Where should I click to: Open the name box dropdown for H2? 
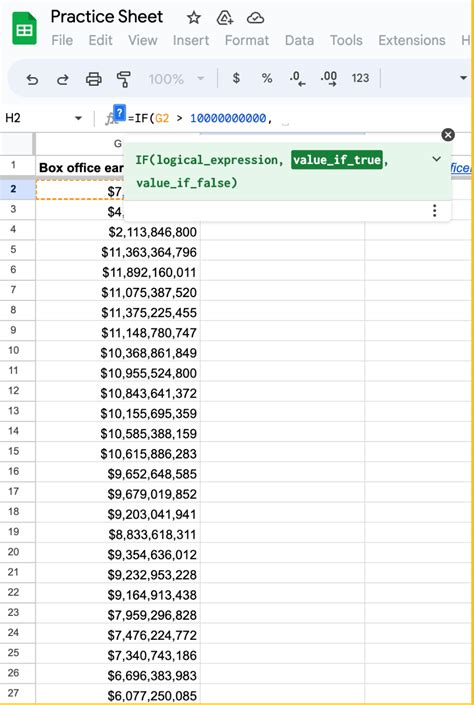coord(78,119)
